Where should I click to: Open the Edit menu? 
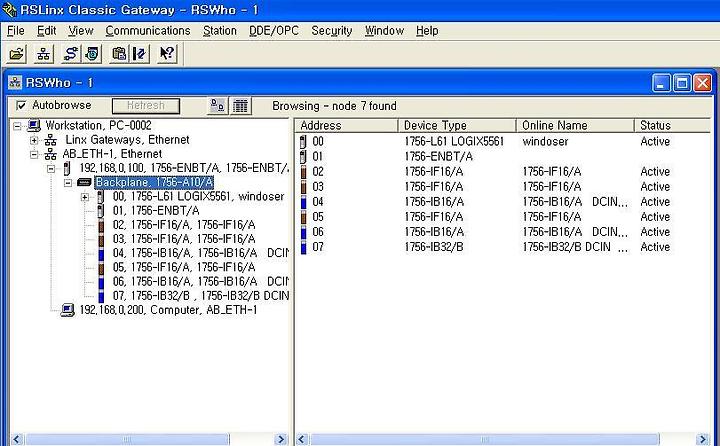(x=46, y=31)
